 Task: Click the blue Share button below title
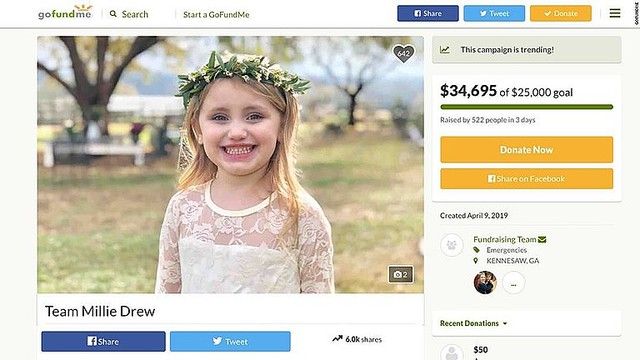(x=103, y=342)
